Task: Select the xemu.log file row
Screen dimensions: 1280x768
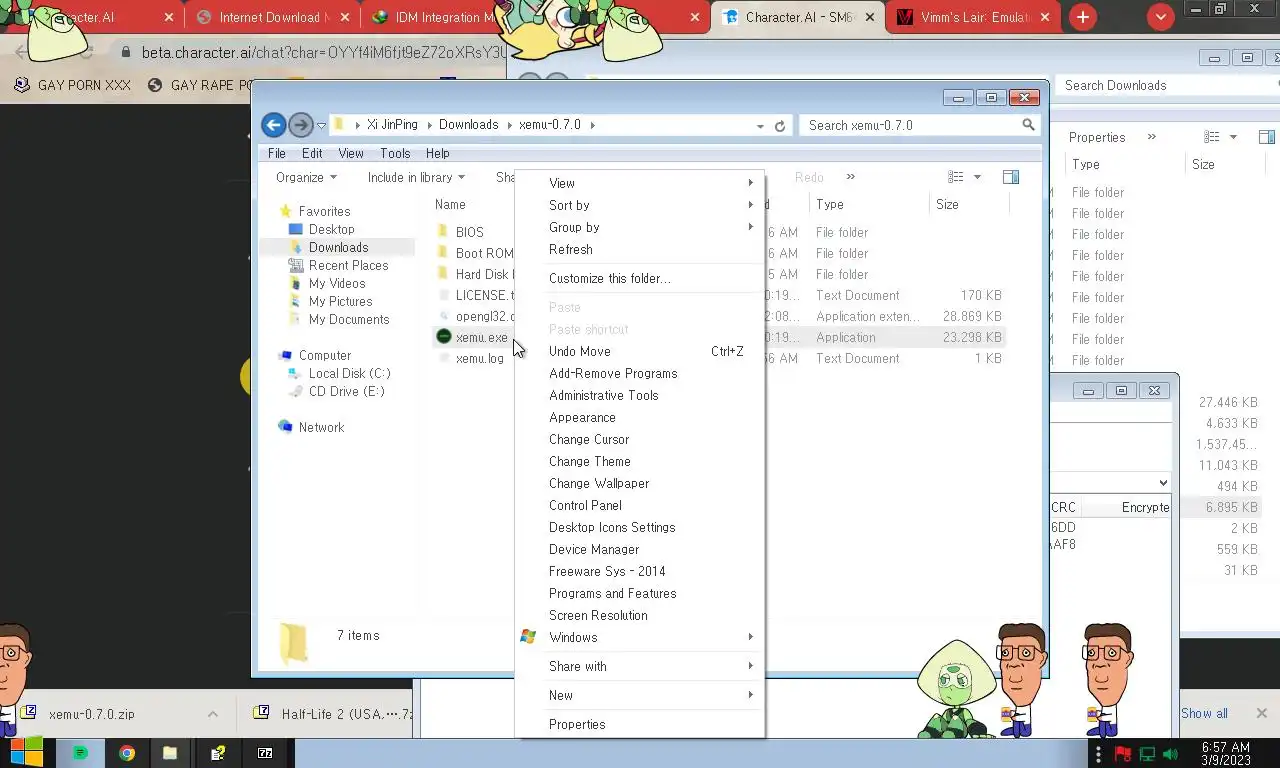Action: coord(720,358)
